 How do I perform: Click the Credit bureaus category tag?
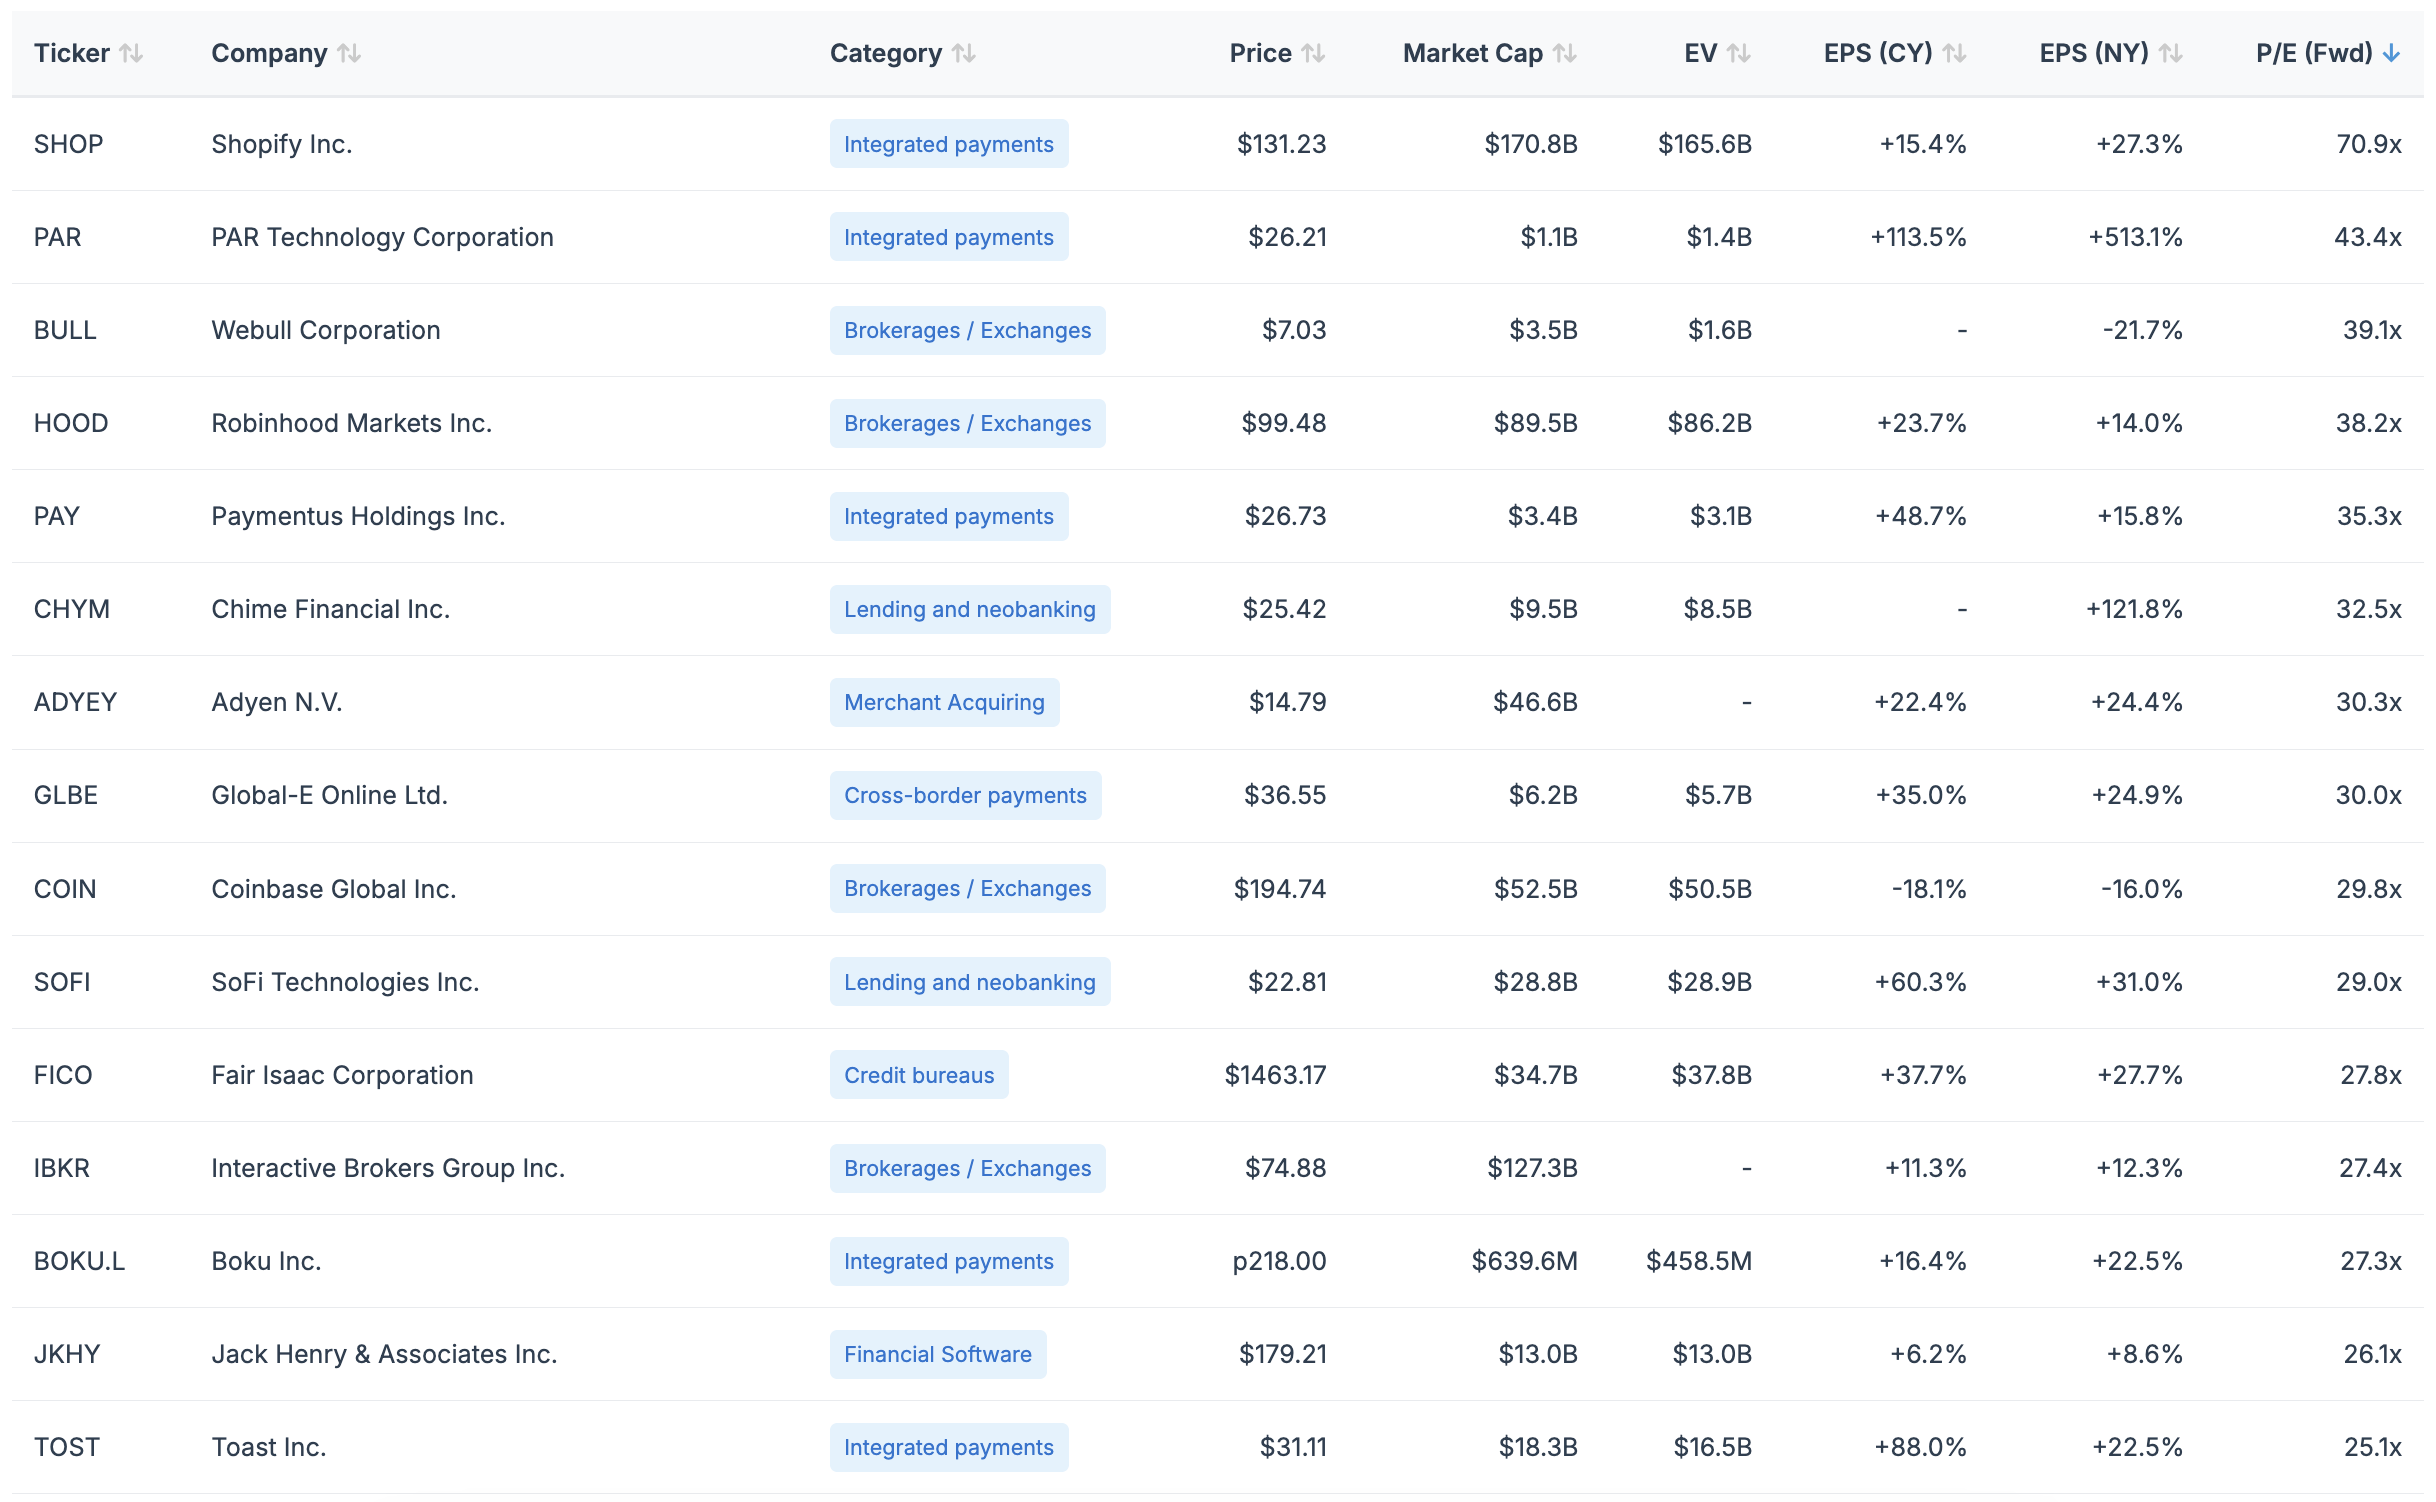tap(918, 1075)
